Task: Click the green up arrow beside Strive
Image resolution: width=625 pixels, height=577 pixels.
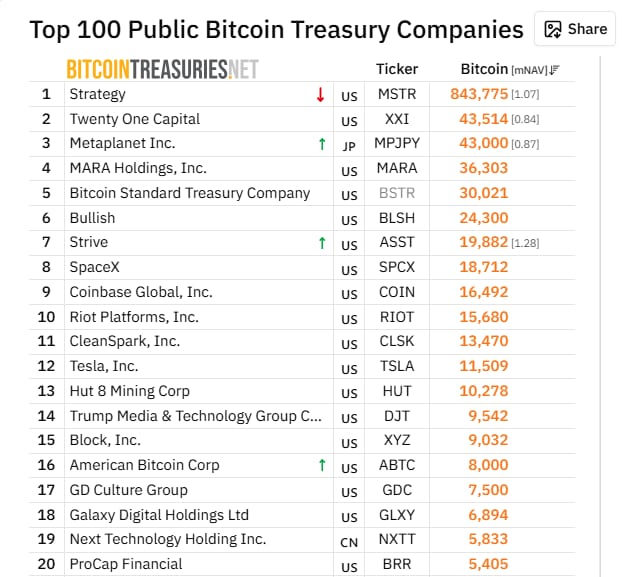Action: pyautogui.click(x=322, y=243)
